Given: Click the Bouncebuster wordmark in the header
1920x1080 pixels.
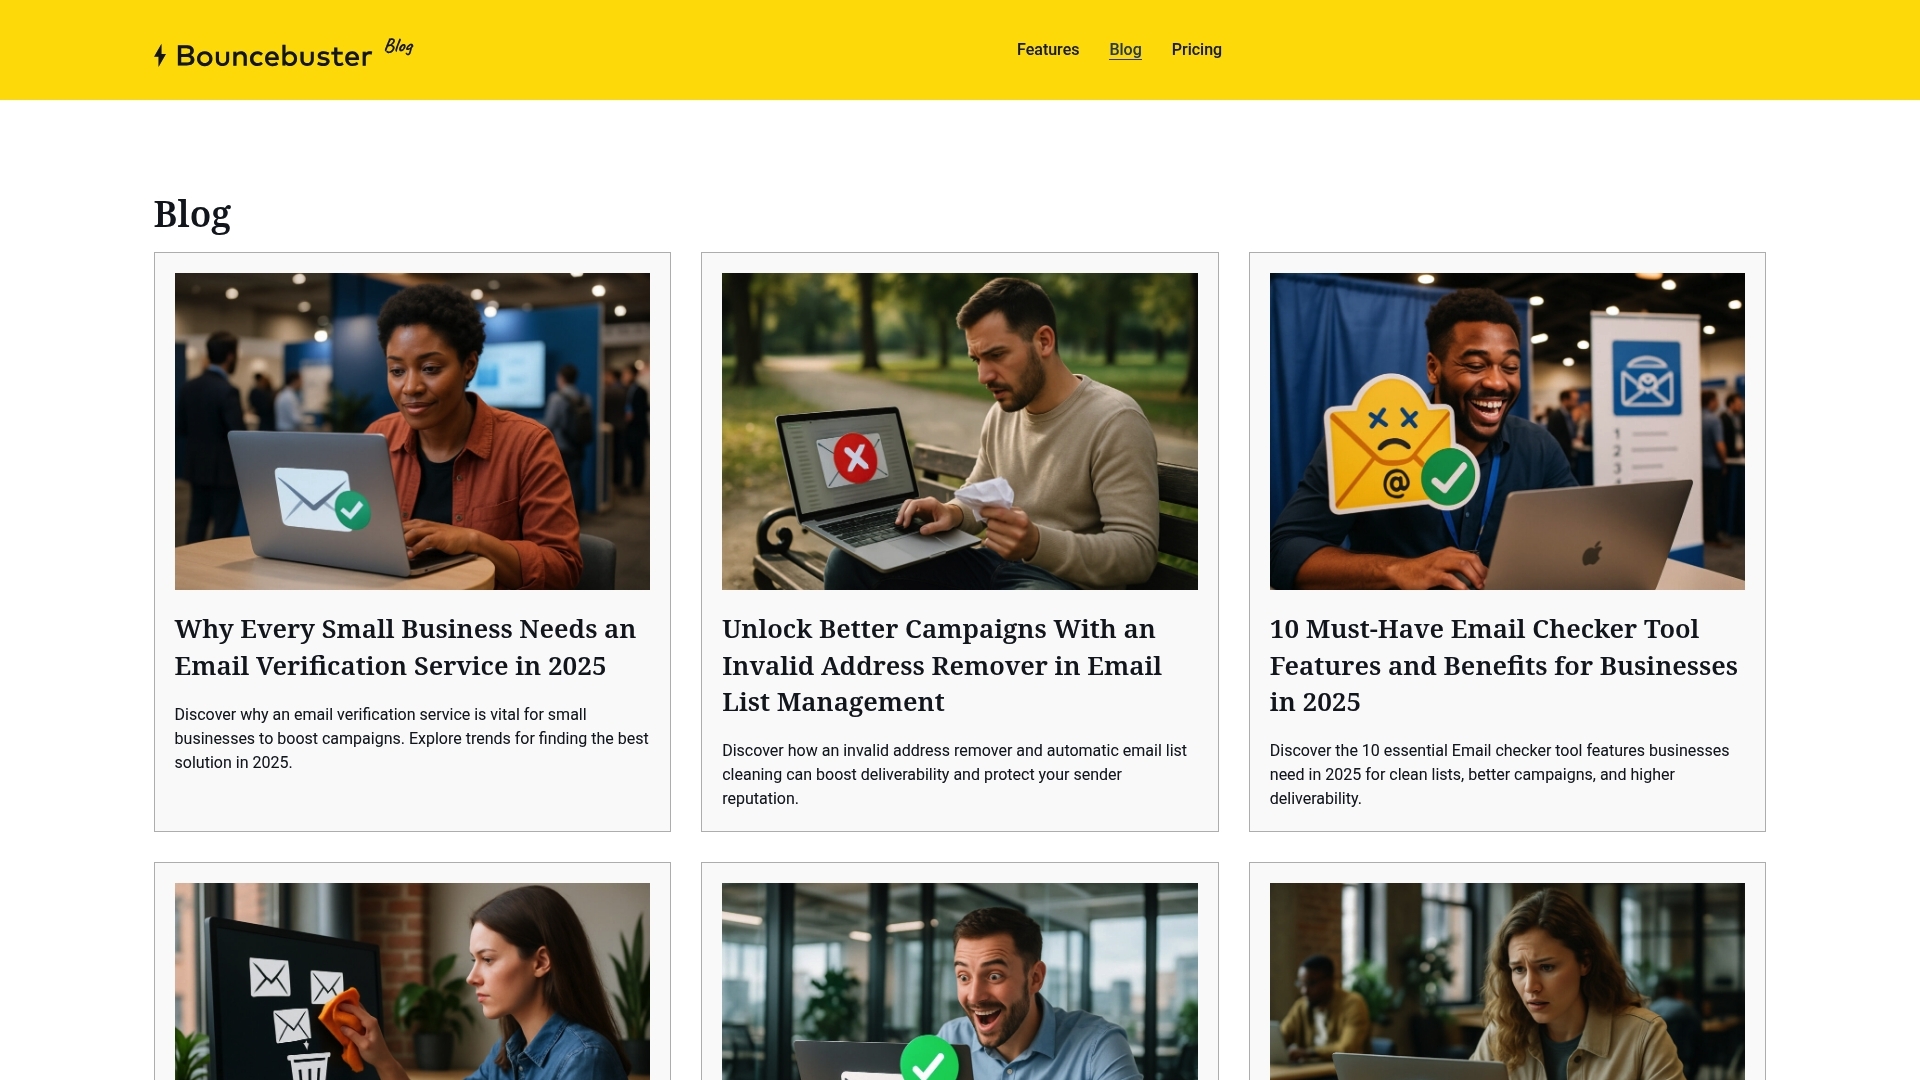Looking at the screenshot, I should click(274, 56).
